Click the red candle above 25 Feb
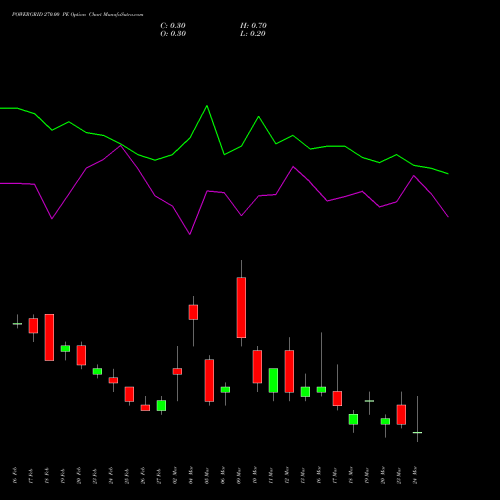This screenshot has height=500, width=500. pyautogui.click(x=129, y=394)
